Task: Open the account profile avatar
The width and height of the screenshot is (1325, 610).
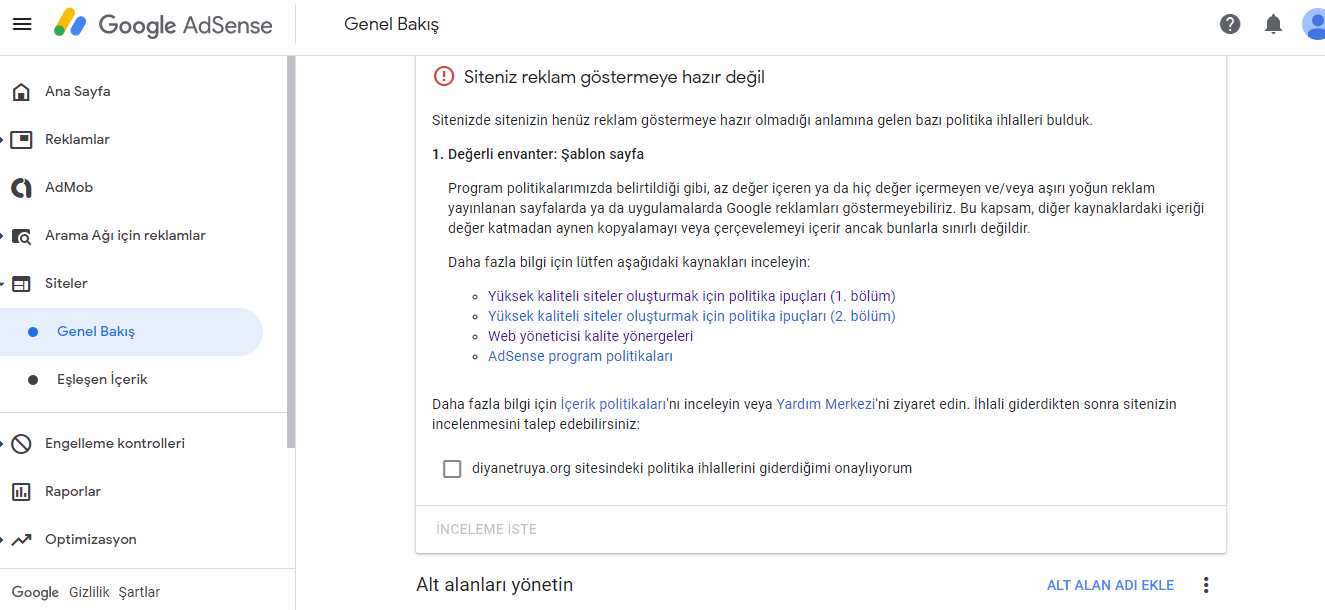Action: pos(1314,24)
